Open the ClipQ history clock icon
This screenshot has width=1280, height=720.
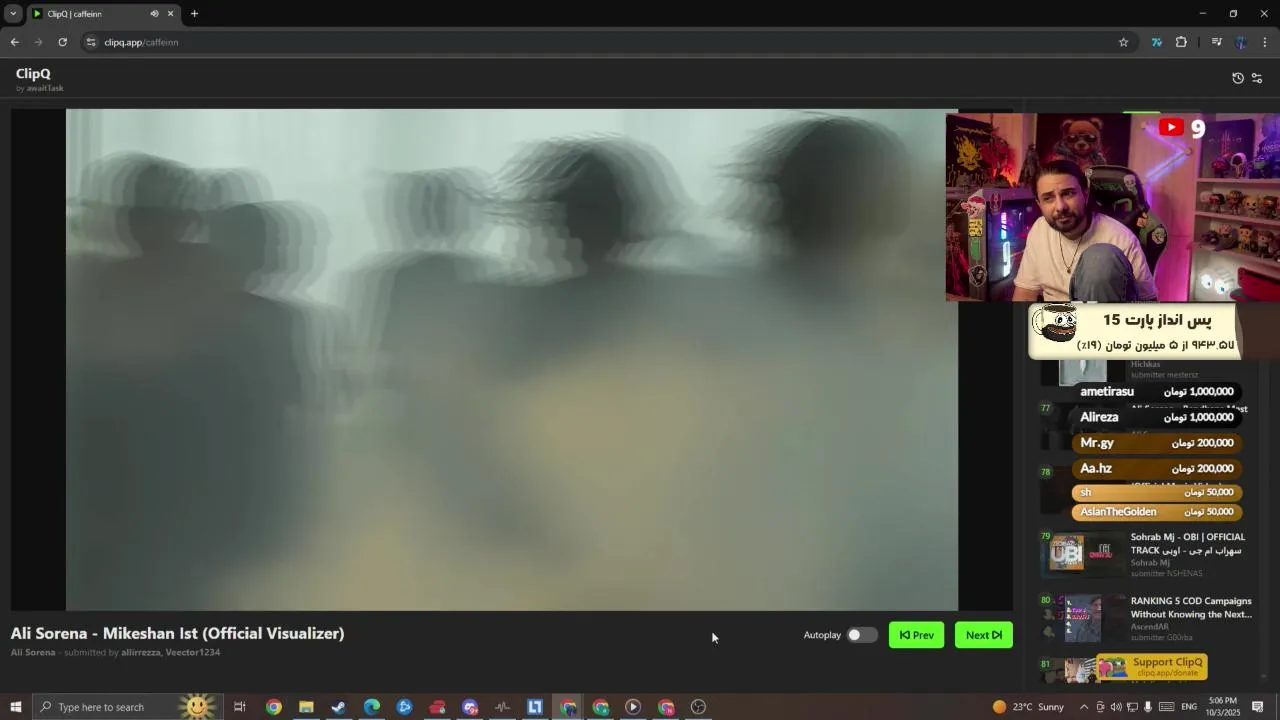(1238, 78)
